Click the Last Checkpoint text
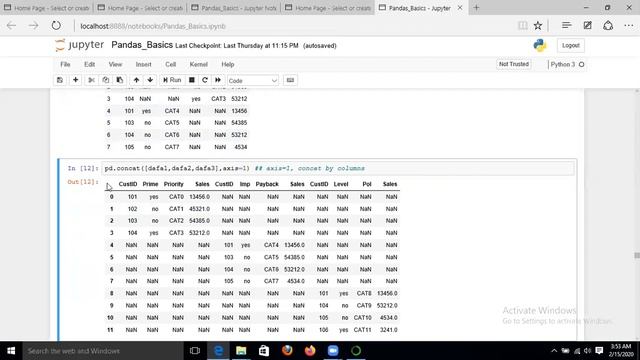 pos(237,46)
